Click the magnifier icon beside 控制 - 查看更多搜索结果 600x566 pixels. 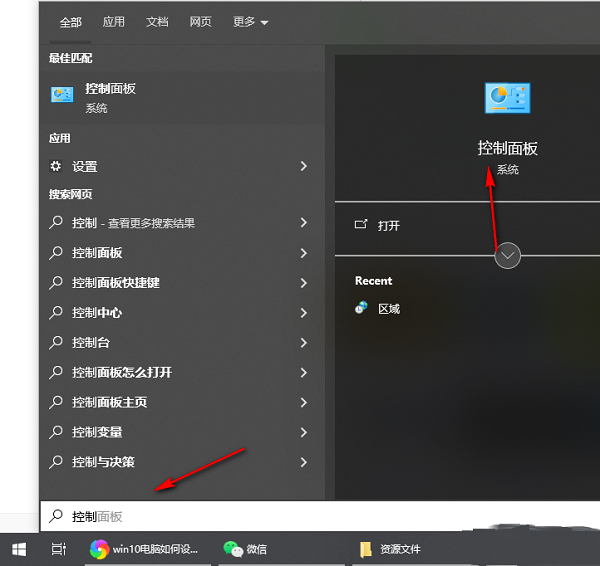(x=56, y=222)
